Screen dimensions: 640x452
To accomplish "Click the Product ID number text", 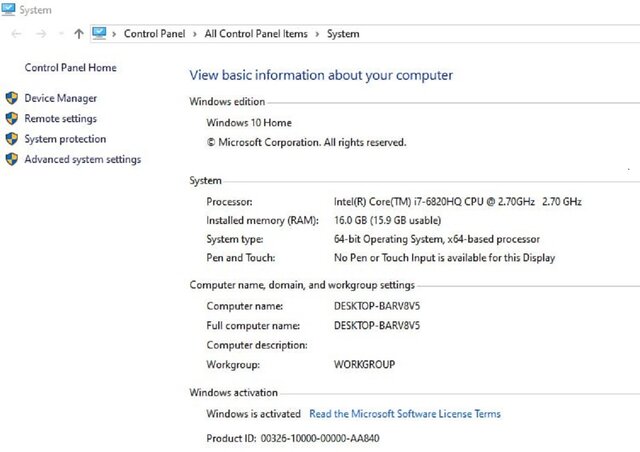I will [320, 438].
